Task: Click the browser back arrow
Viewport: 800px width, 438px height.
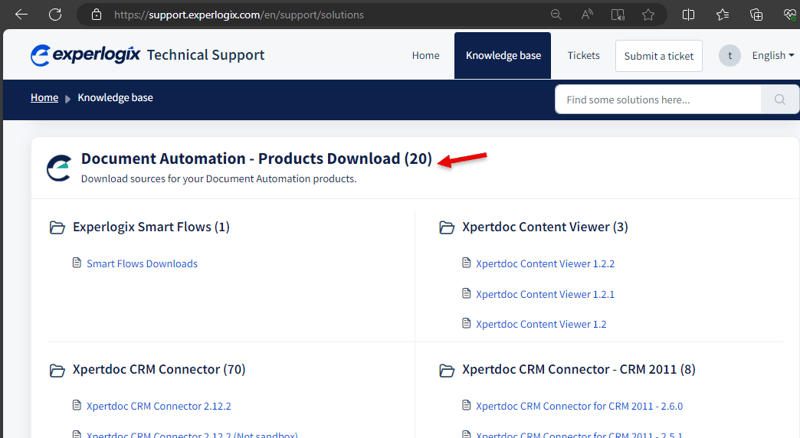Action: pyautogui.click(x=21, y=15)
